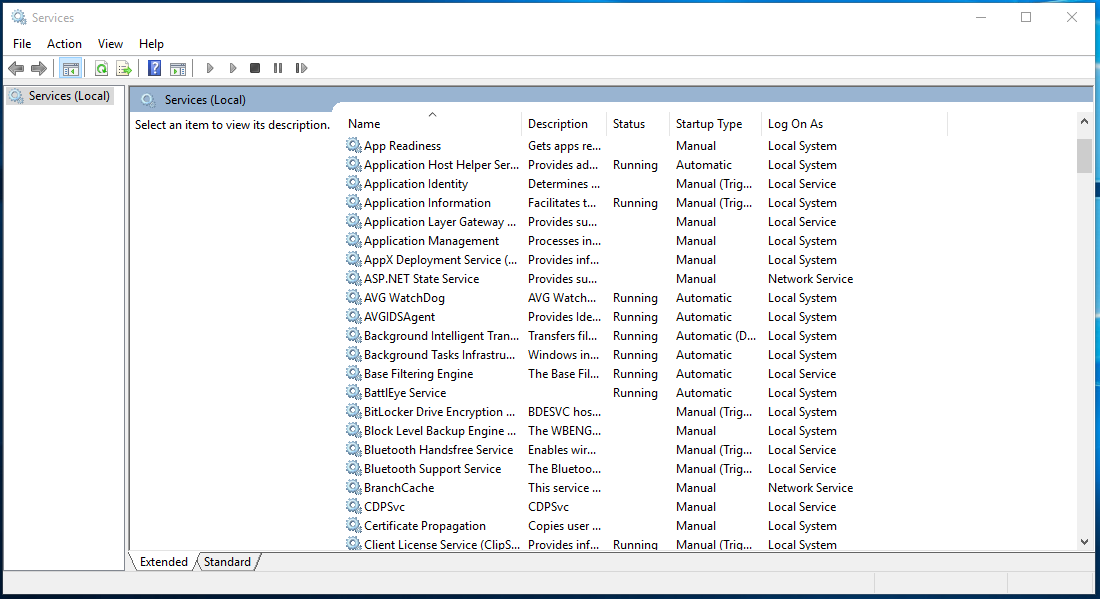Maximize the Services window
The height and width of the screenshot is (599, 1100).
tap(1026, 18)
